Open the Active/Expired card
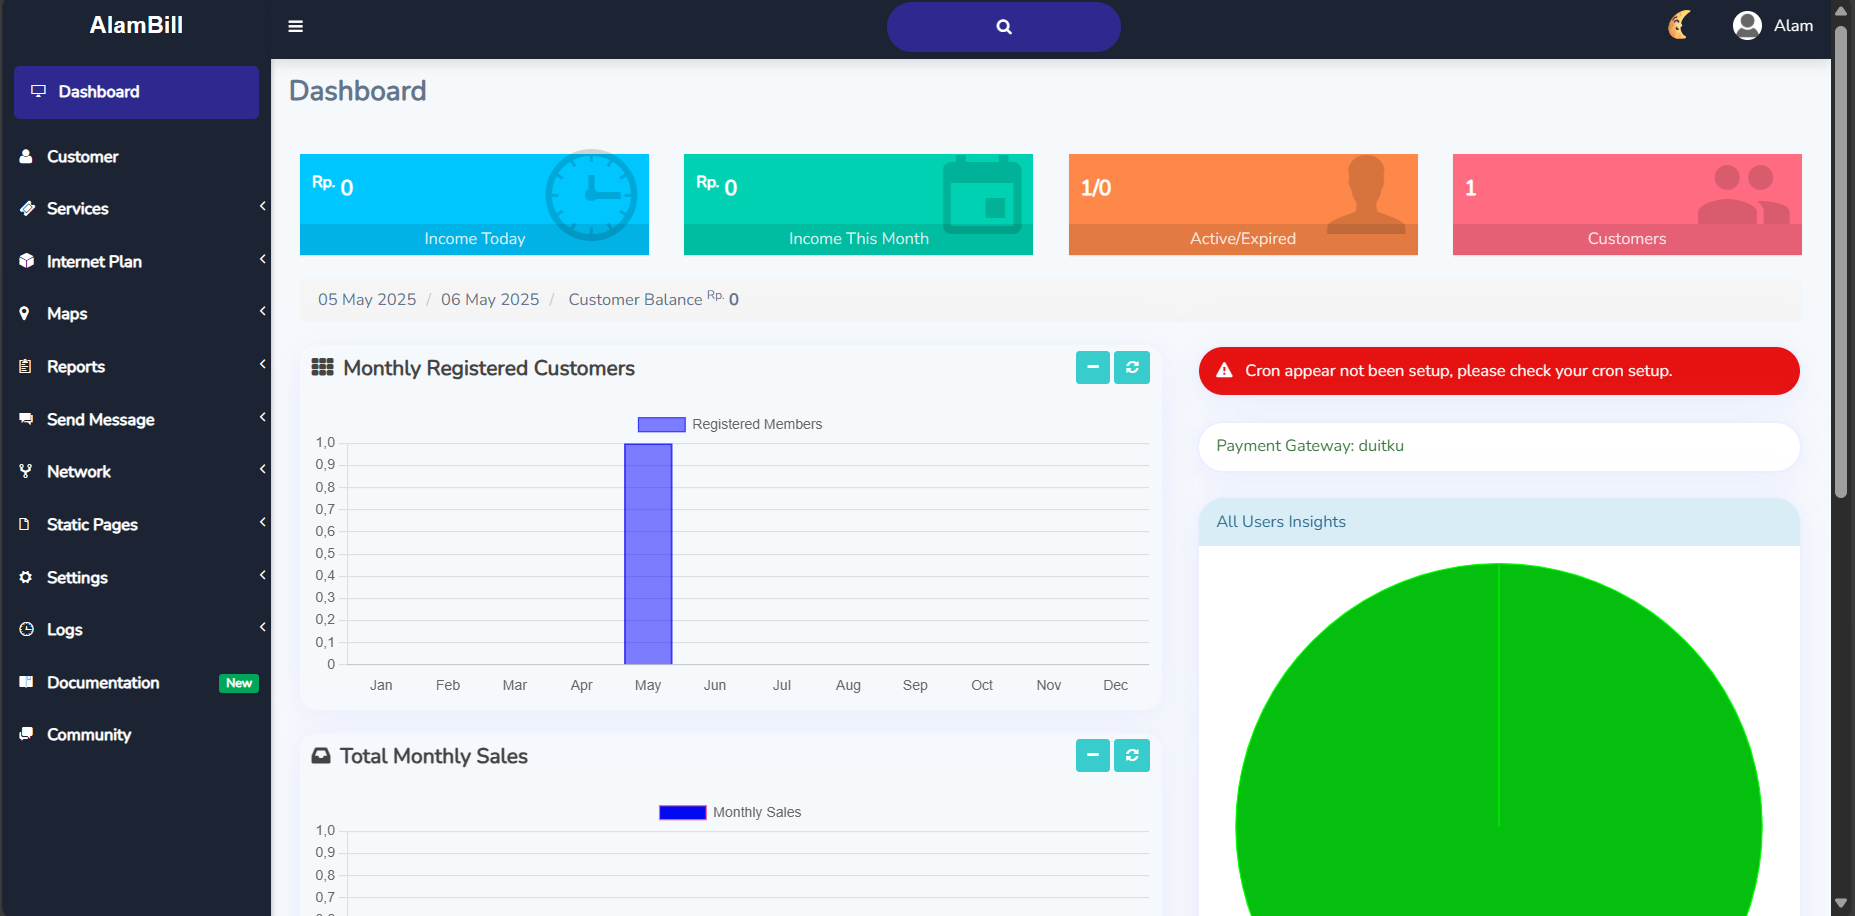 click(1243, 204)
